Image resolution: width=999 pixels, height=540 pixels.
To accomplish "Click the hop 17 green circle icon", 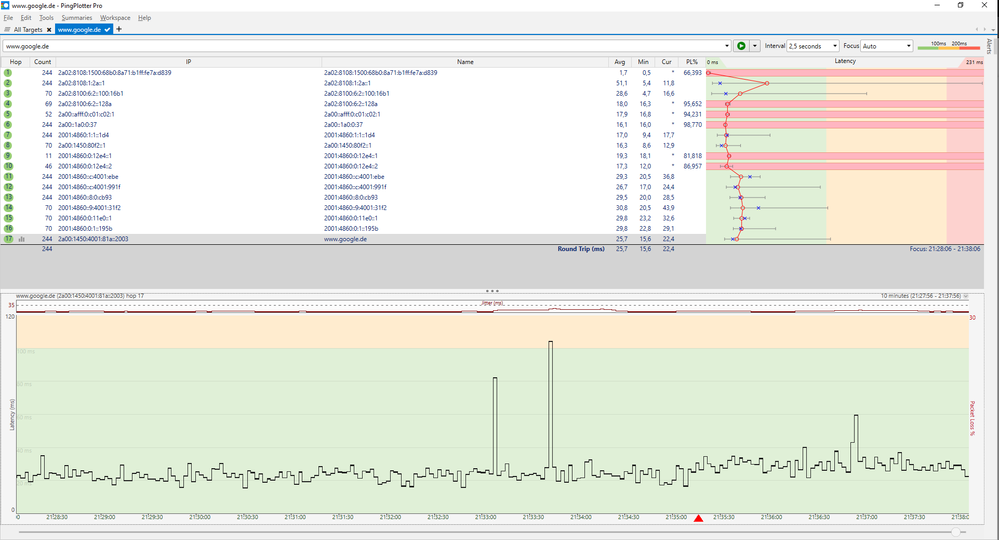I will click(8, 239).
